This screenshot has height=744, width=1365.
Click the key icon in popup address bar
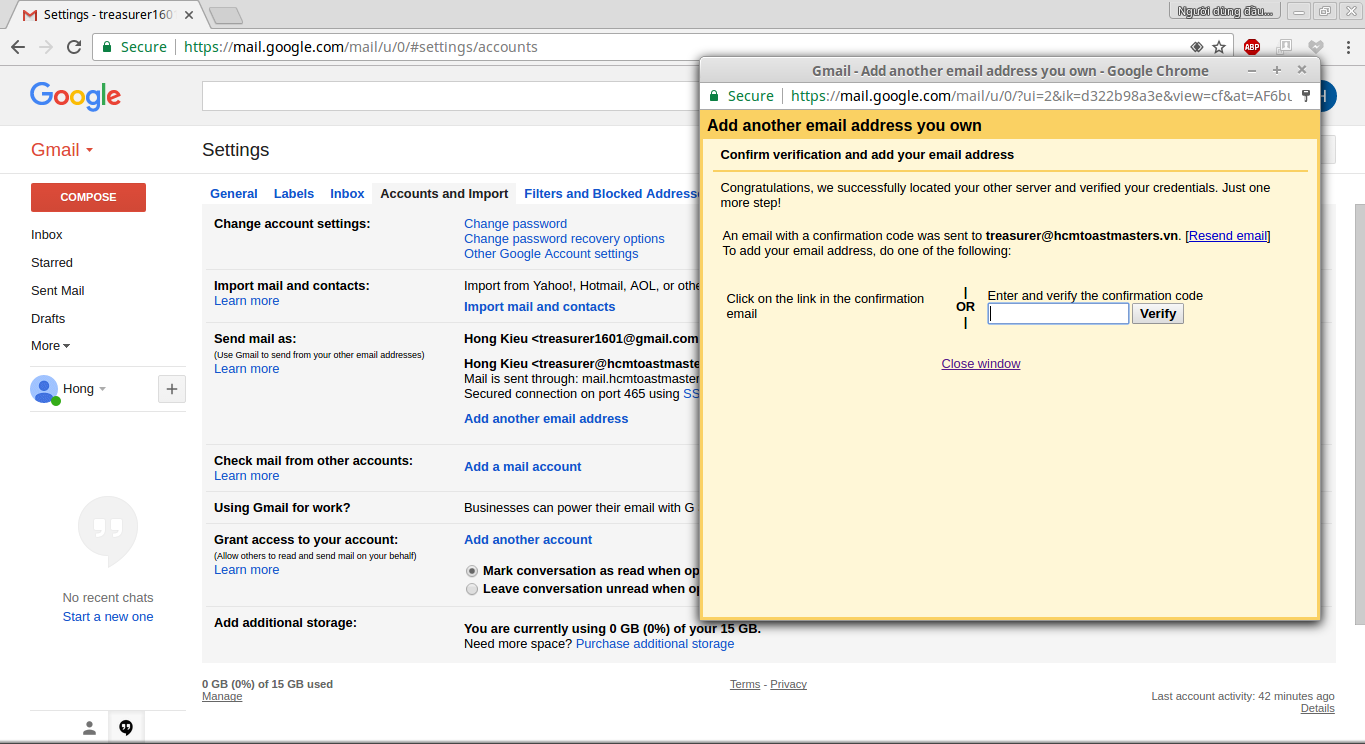tap(1306, 96)
